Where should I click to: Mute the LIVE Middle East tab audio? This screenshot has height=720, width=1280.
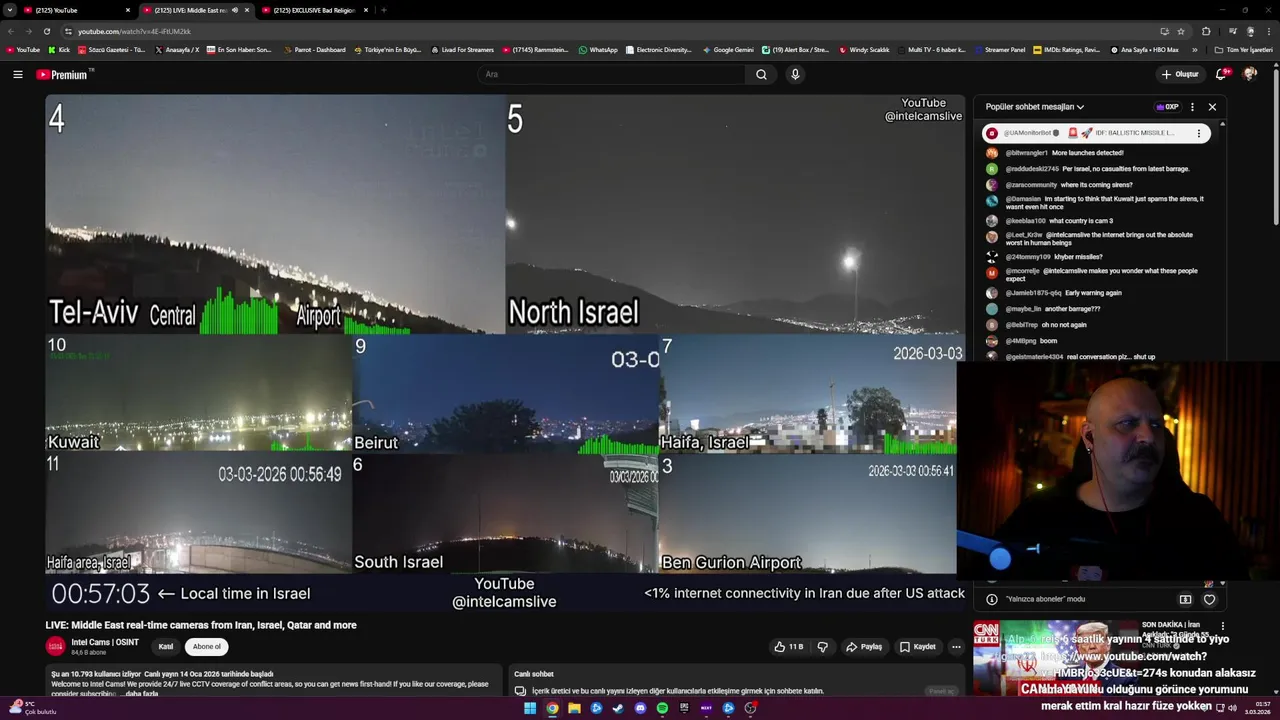pos(235,10)
